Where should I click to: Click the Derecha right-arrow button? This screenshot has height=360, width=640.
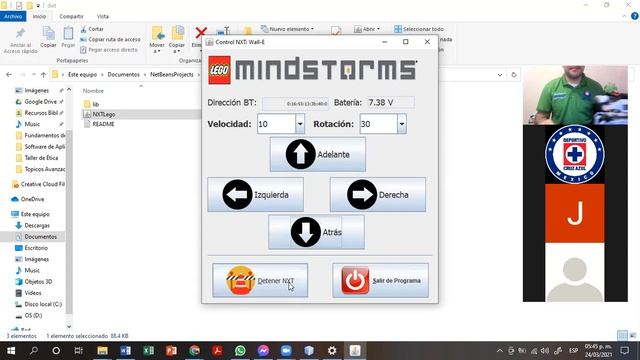pos(378,195)
